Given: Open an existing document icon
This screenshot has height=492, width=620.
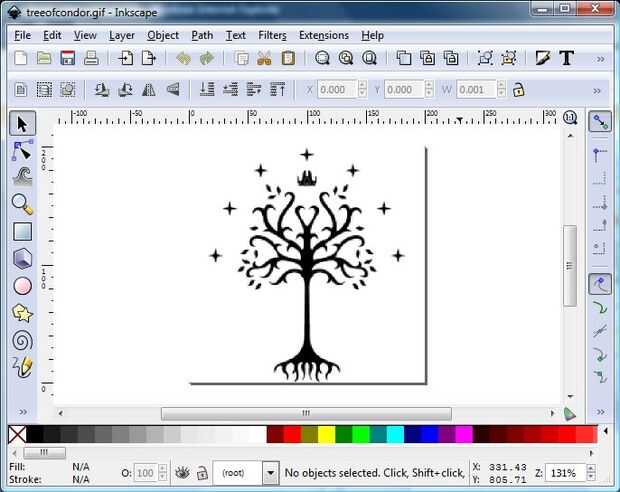Looking at the screenshot, I should [x=44, y=58].
